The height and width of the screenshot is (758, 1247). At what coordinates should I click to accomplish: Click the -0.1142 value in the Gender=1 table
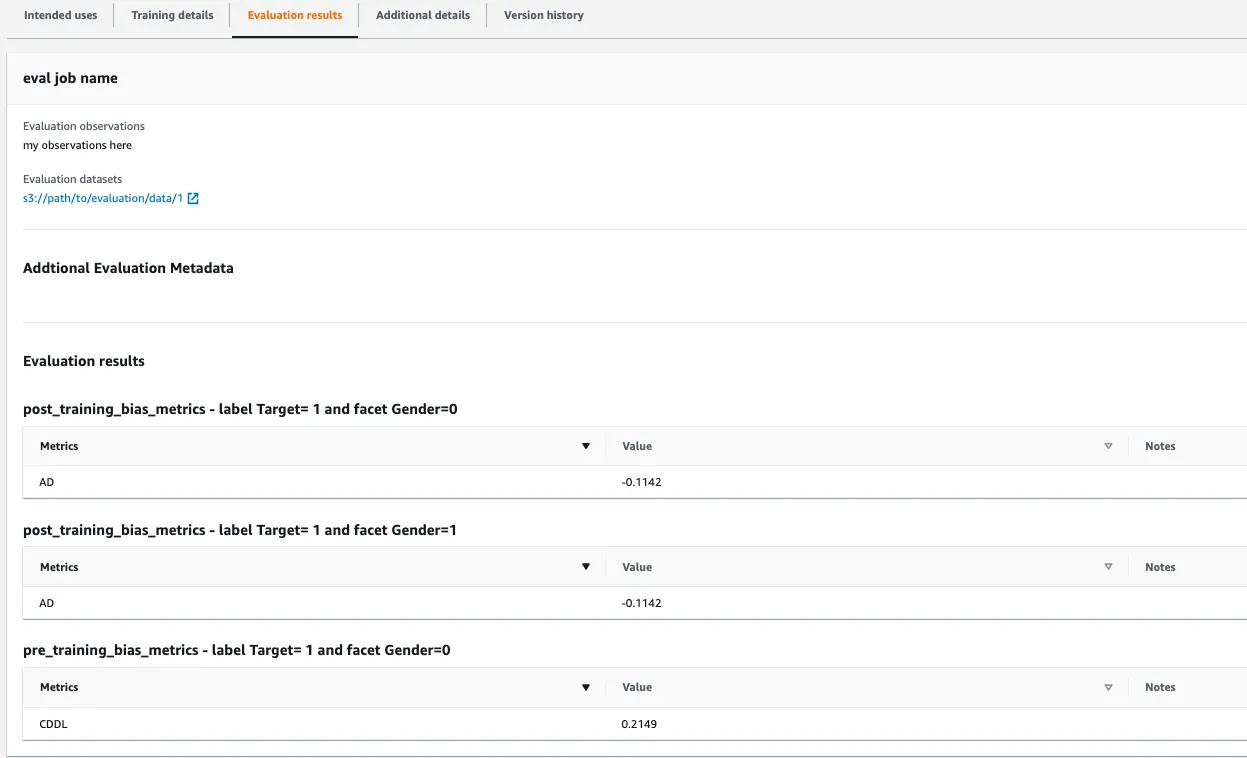click(641, 603)
